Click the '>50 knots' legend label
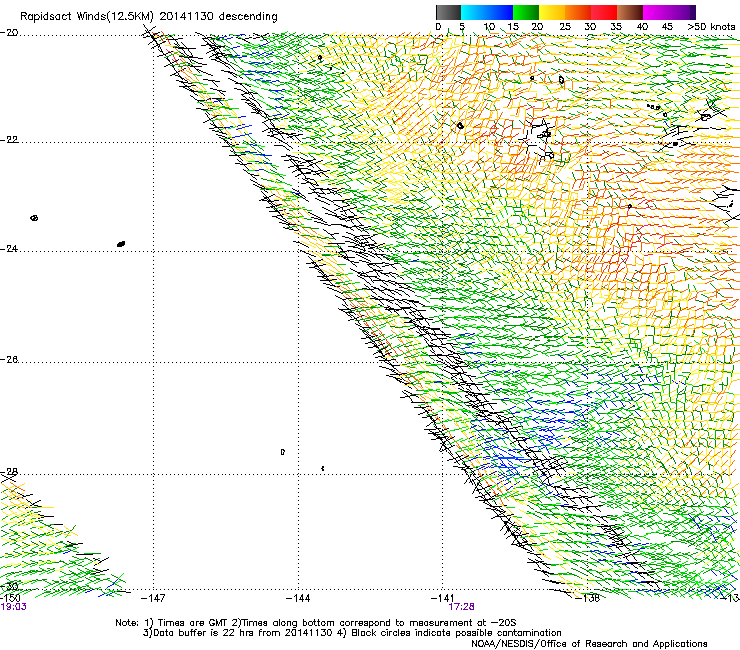 coord(711,27)
